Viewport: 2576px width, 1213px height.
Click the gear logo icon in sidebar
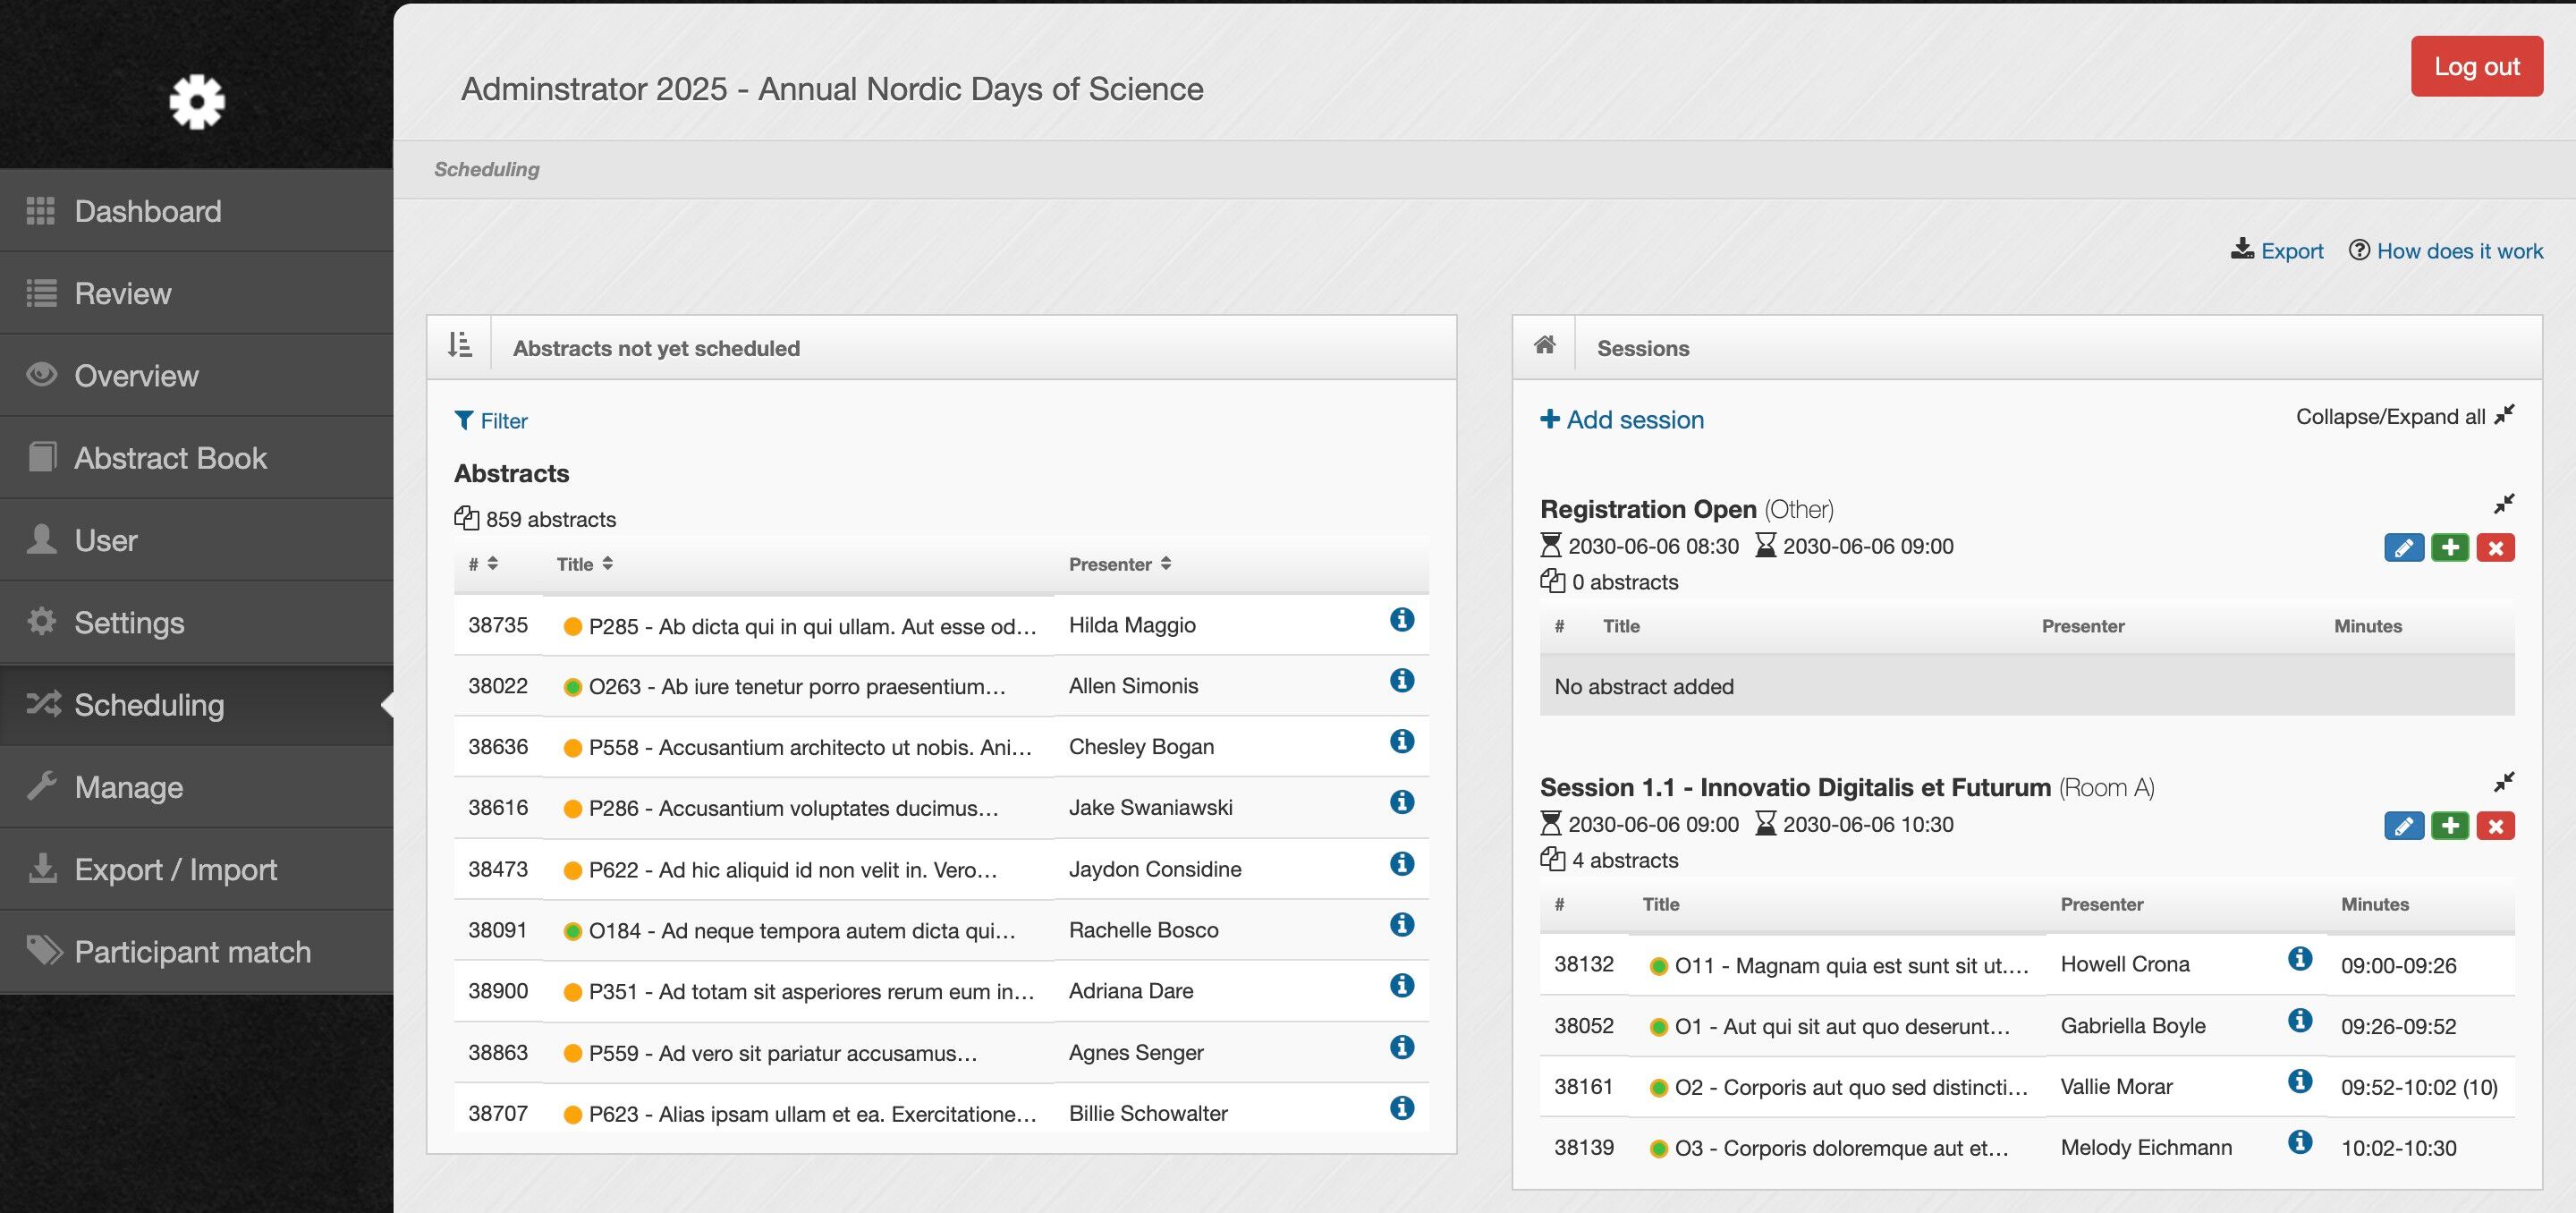point(196,101)
